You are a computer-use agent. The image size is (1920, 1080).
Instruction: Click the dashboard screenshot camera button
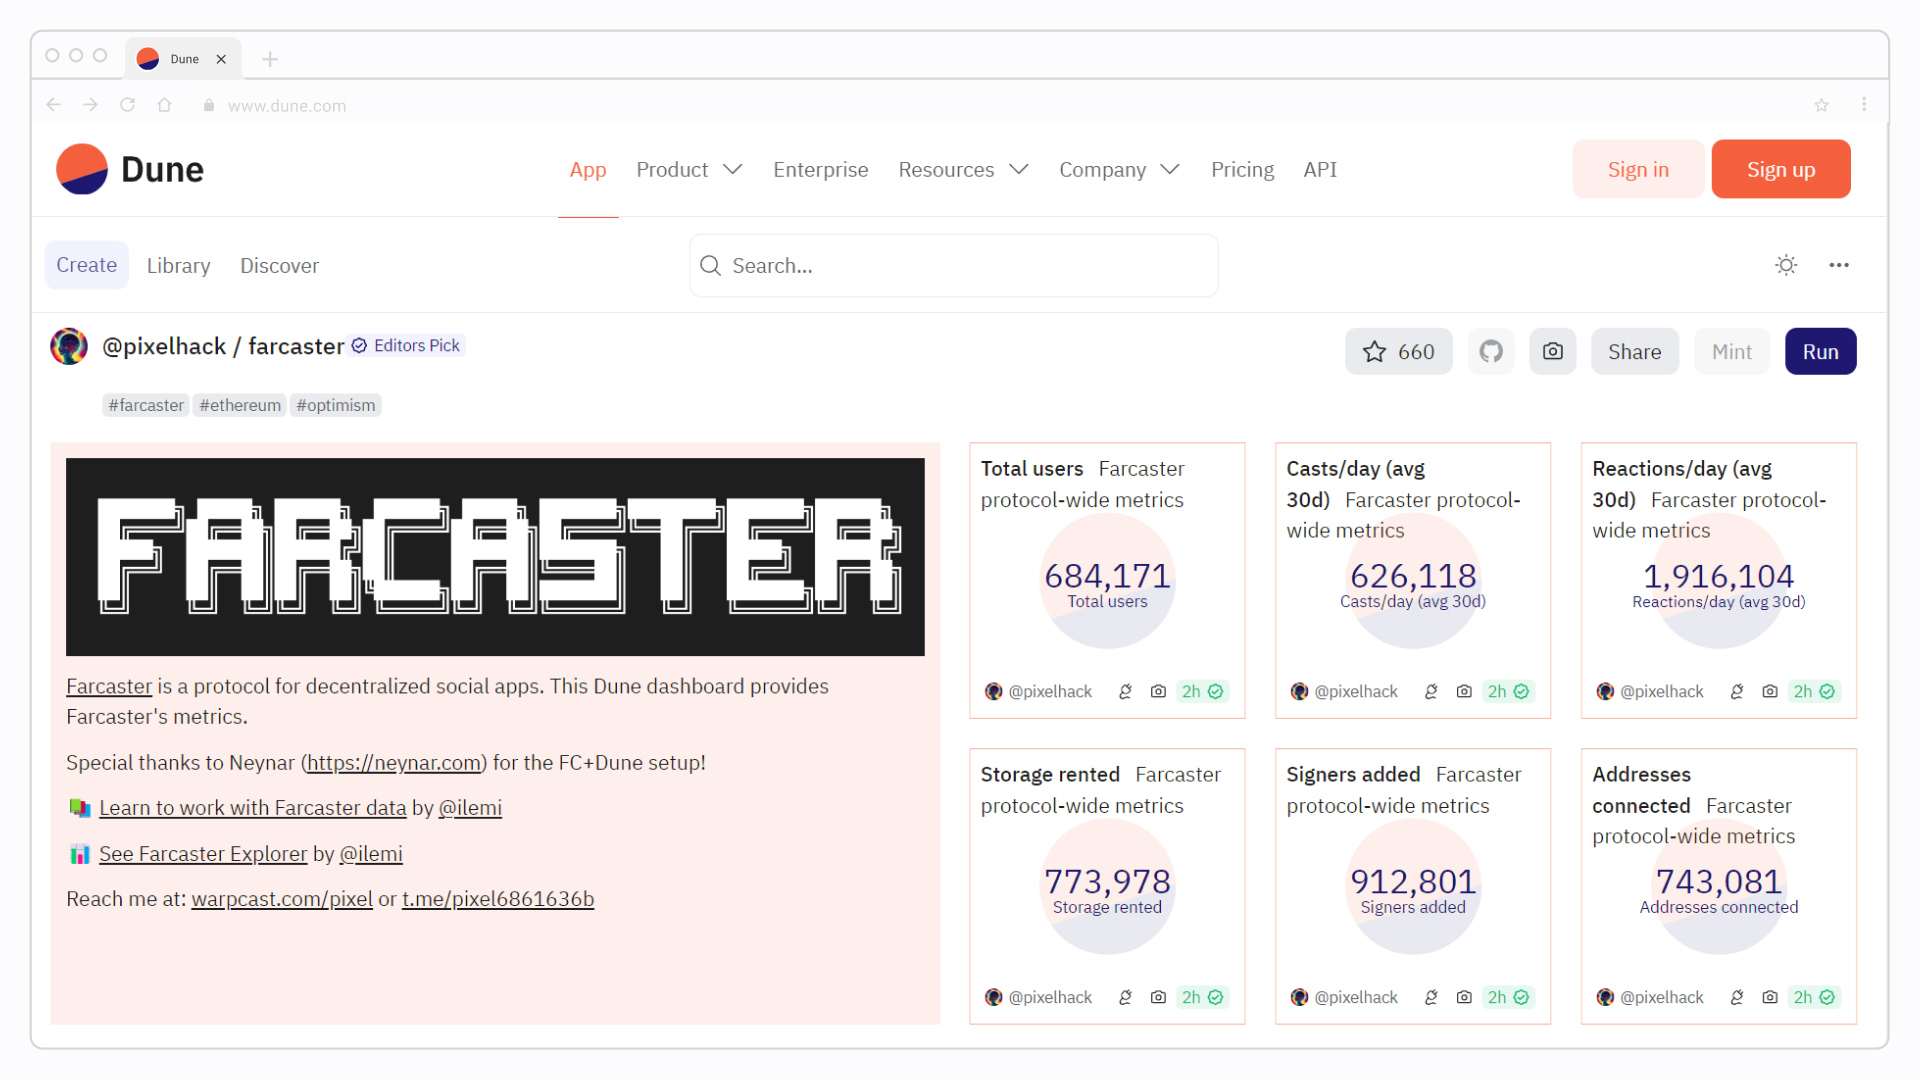[1553, 352]
